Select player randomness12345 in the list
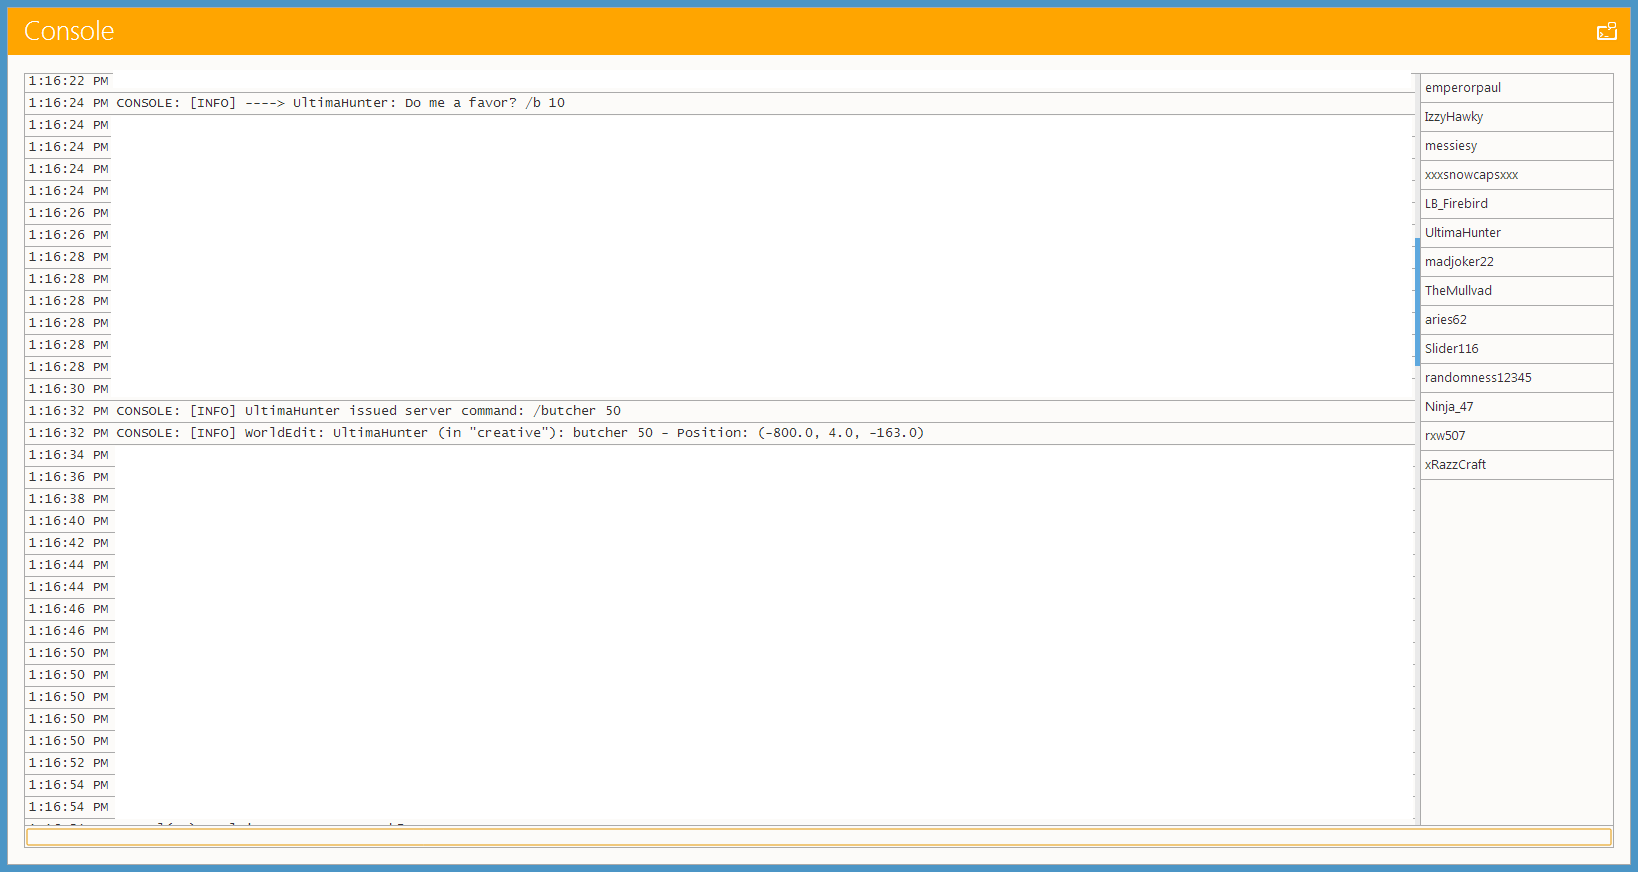Image resolution: width=1638 pixels, height=872 pixels. tap(1516, 378)
